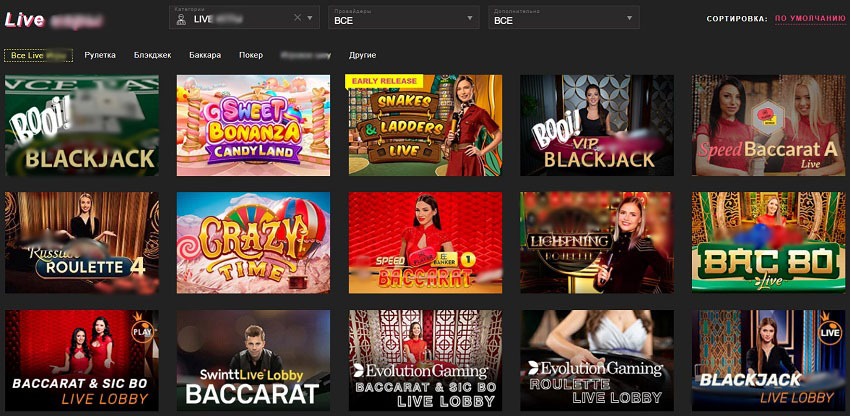Clear the LIVE category selection with X
Screen dimensions: 850x416
[297, 17]
